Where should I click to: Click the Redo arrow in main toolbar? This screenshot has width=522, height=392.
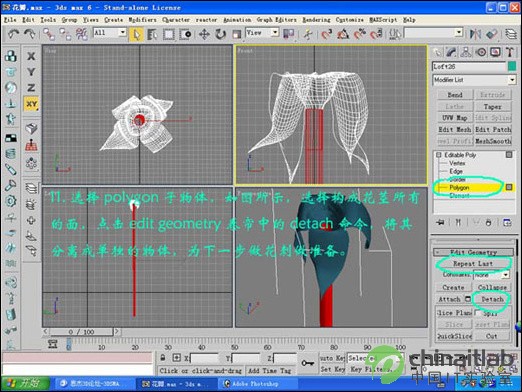[29, 34]
